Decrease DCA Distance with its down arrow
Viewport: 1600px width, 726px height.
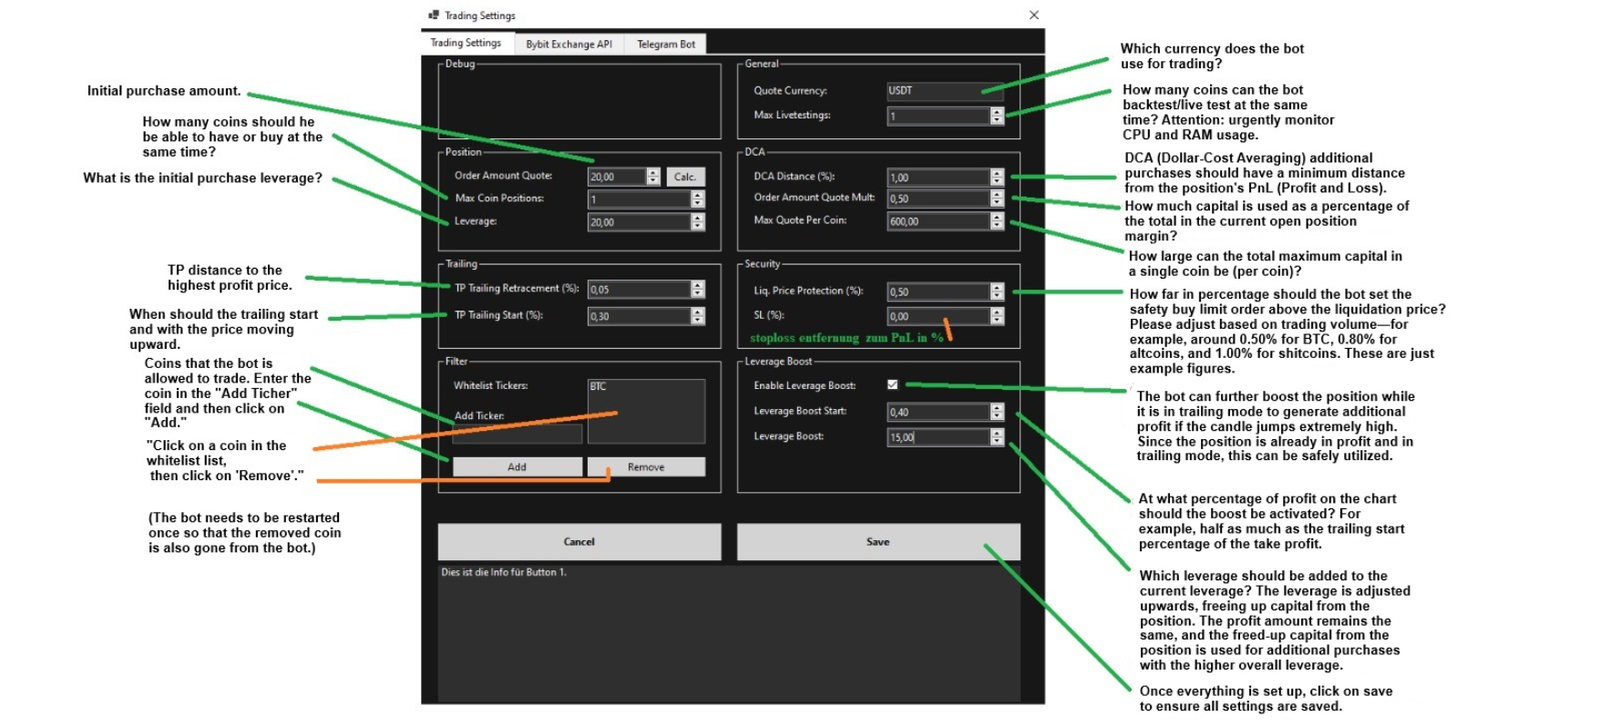[x=997, y=181]
